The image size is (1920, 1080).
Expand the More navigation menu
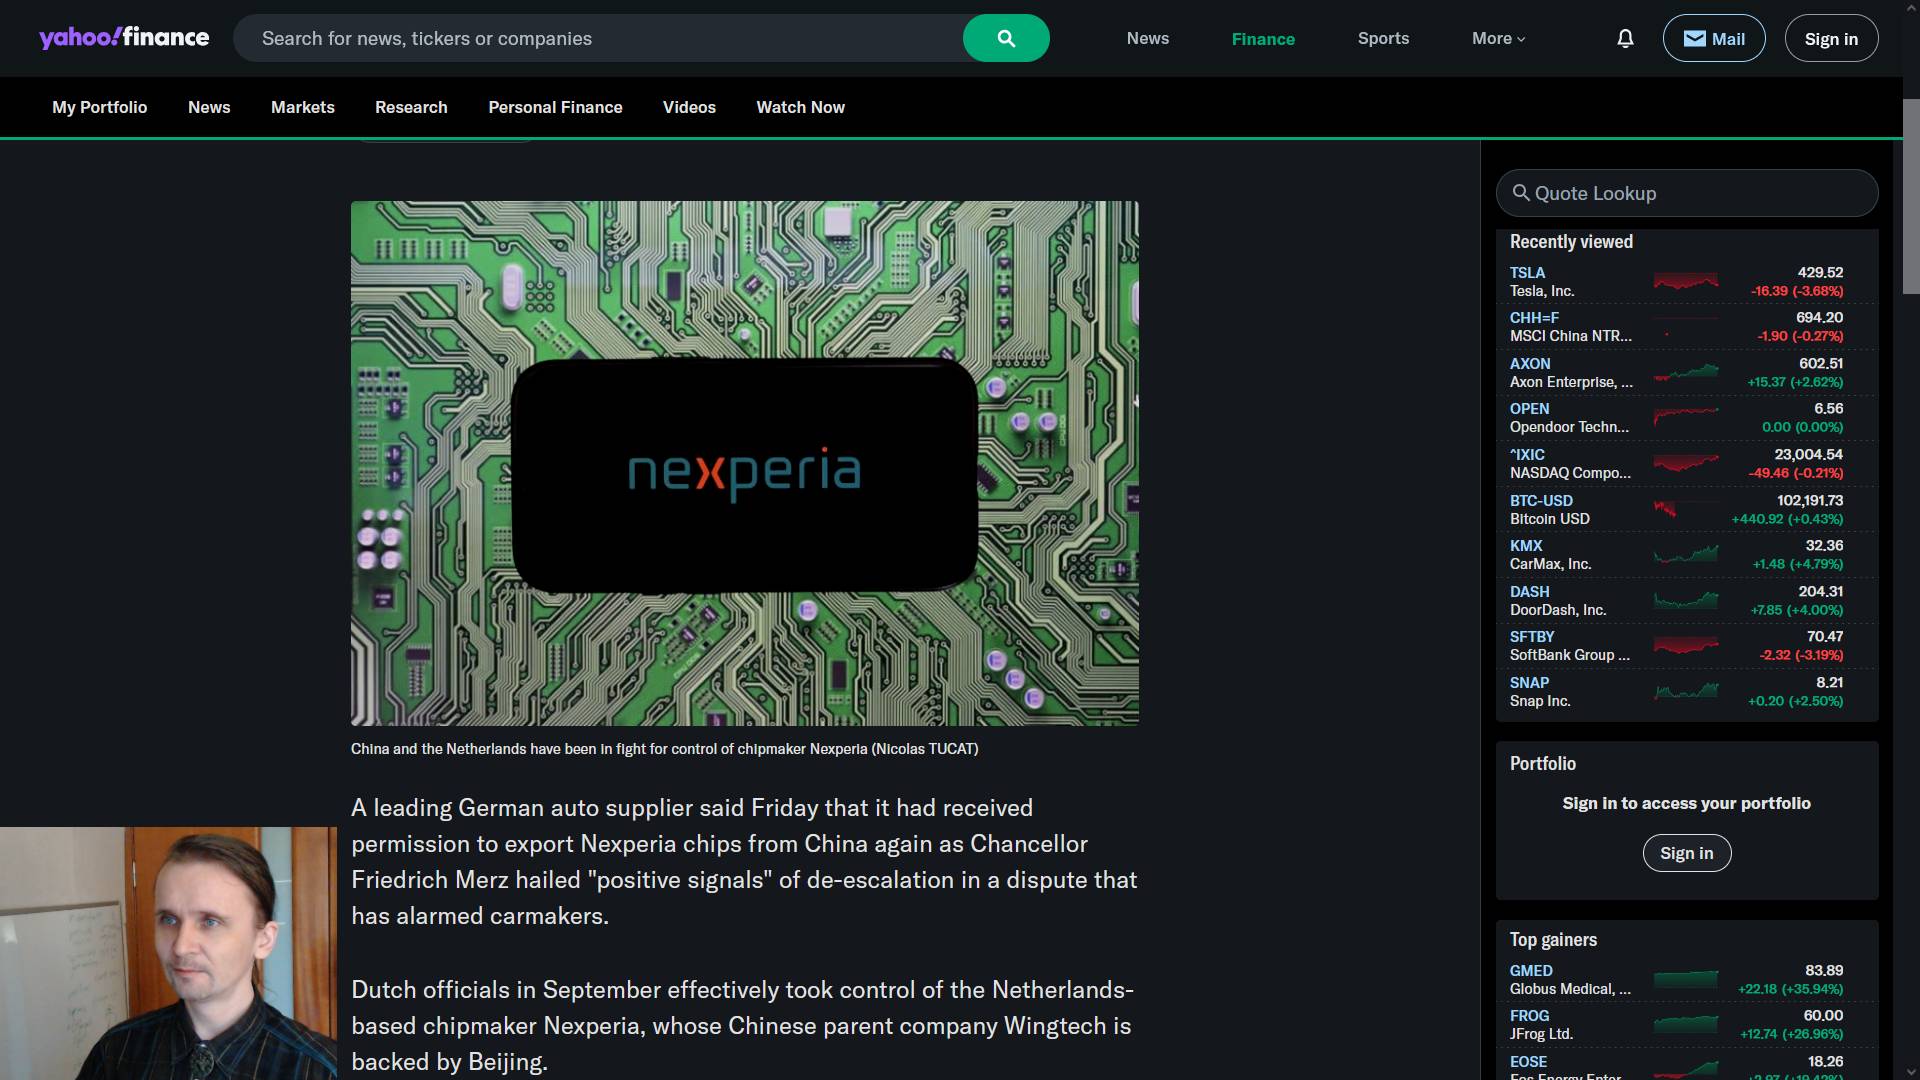[1497, 38]
